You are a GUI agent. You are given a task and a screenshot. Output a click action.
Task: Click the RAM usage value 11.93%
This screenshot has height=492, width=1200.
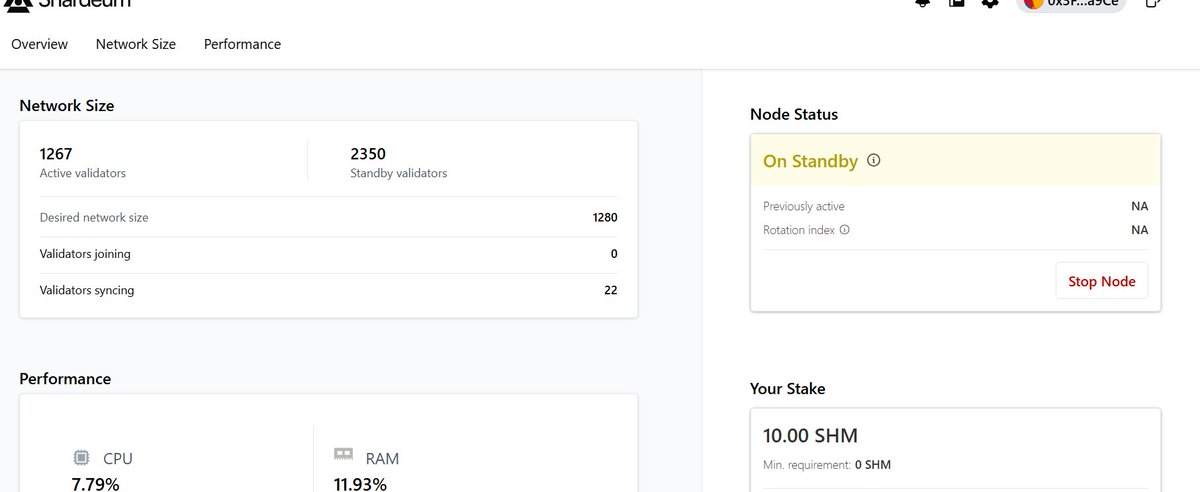(x=360, y=484)
